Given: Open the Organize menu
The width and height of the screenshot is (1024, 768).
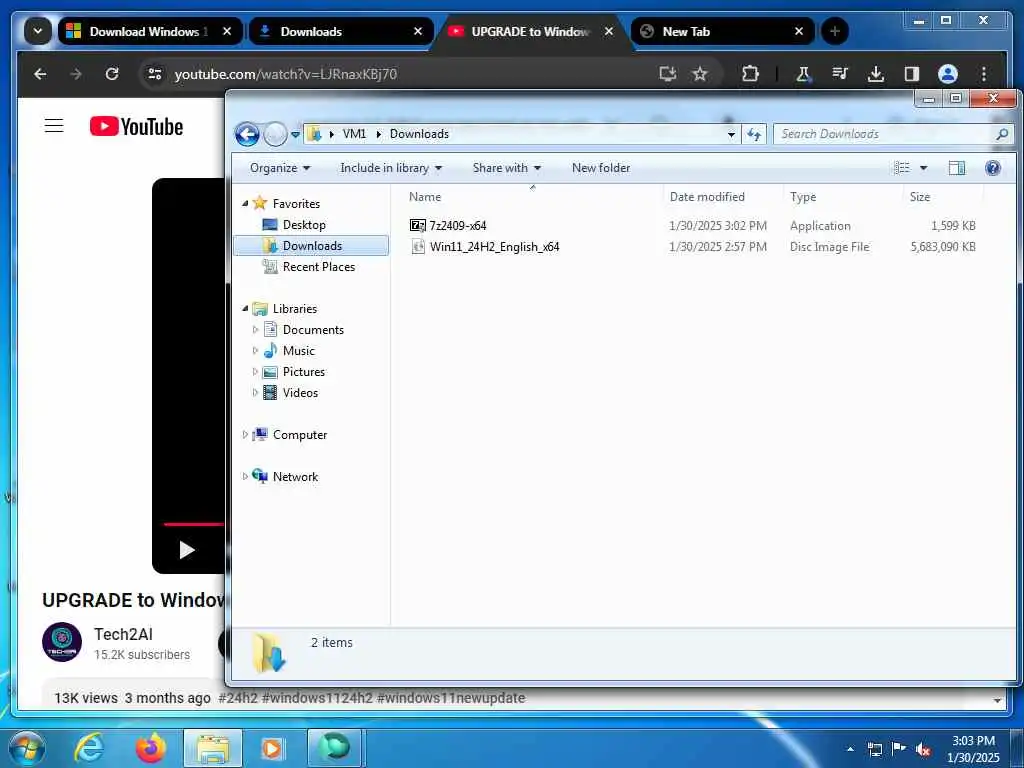Looking at the screenshot, I should (x=280, y=168).
